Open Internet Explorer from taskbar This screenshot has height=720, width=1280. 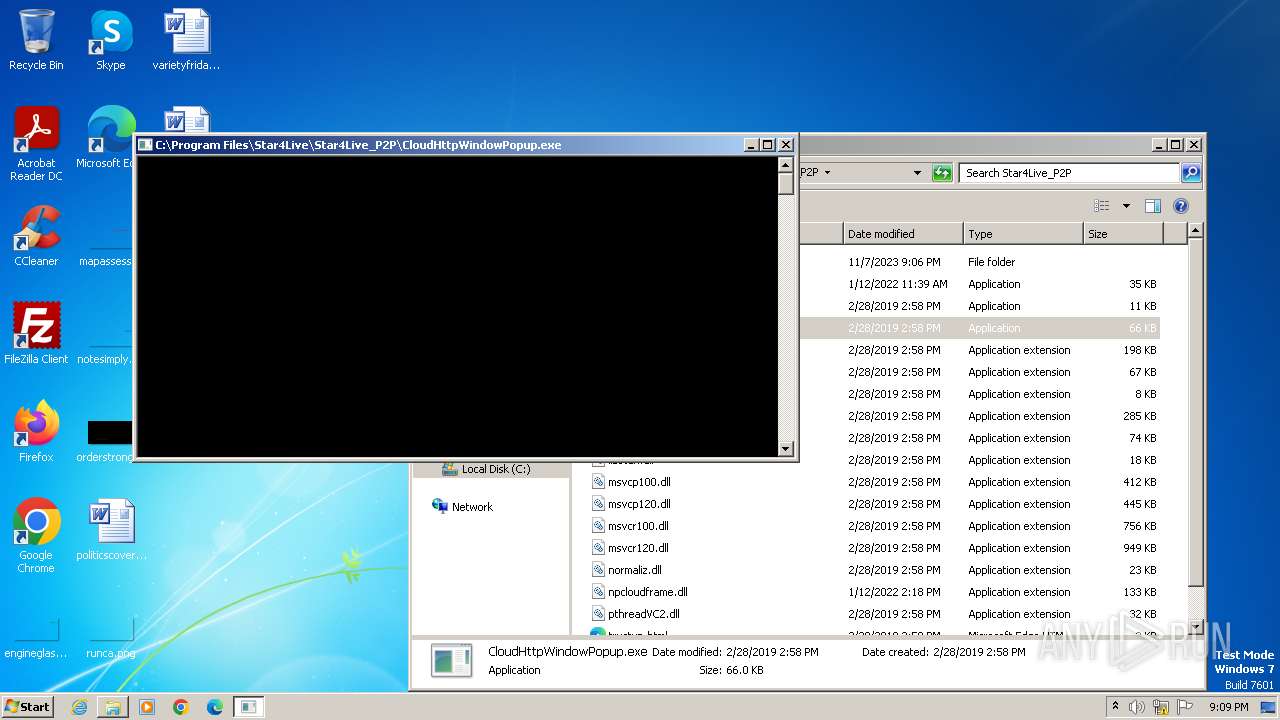(79, 707)
